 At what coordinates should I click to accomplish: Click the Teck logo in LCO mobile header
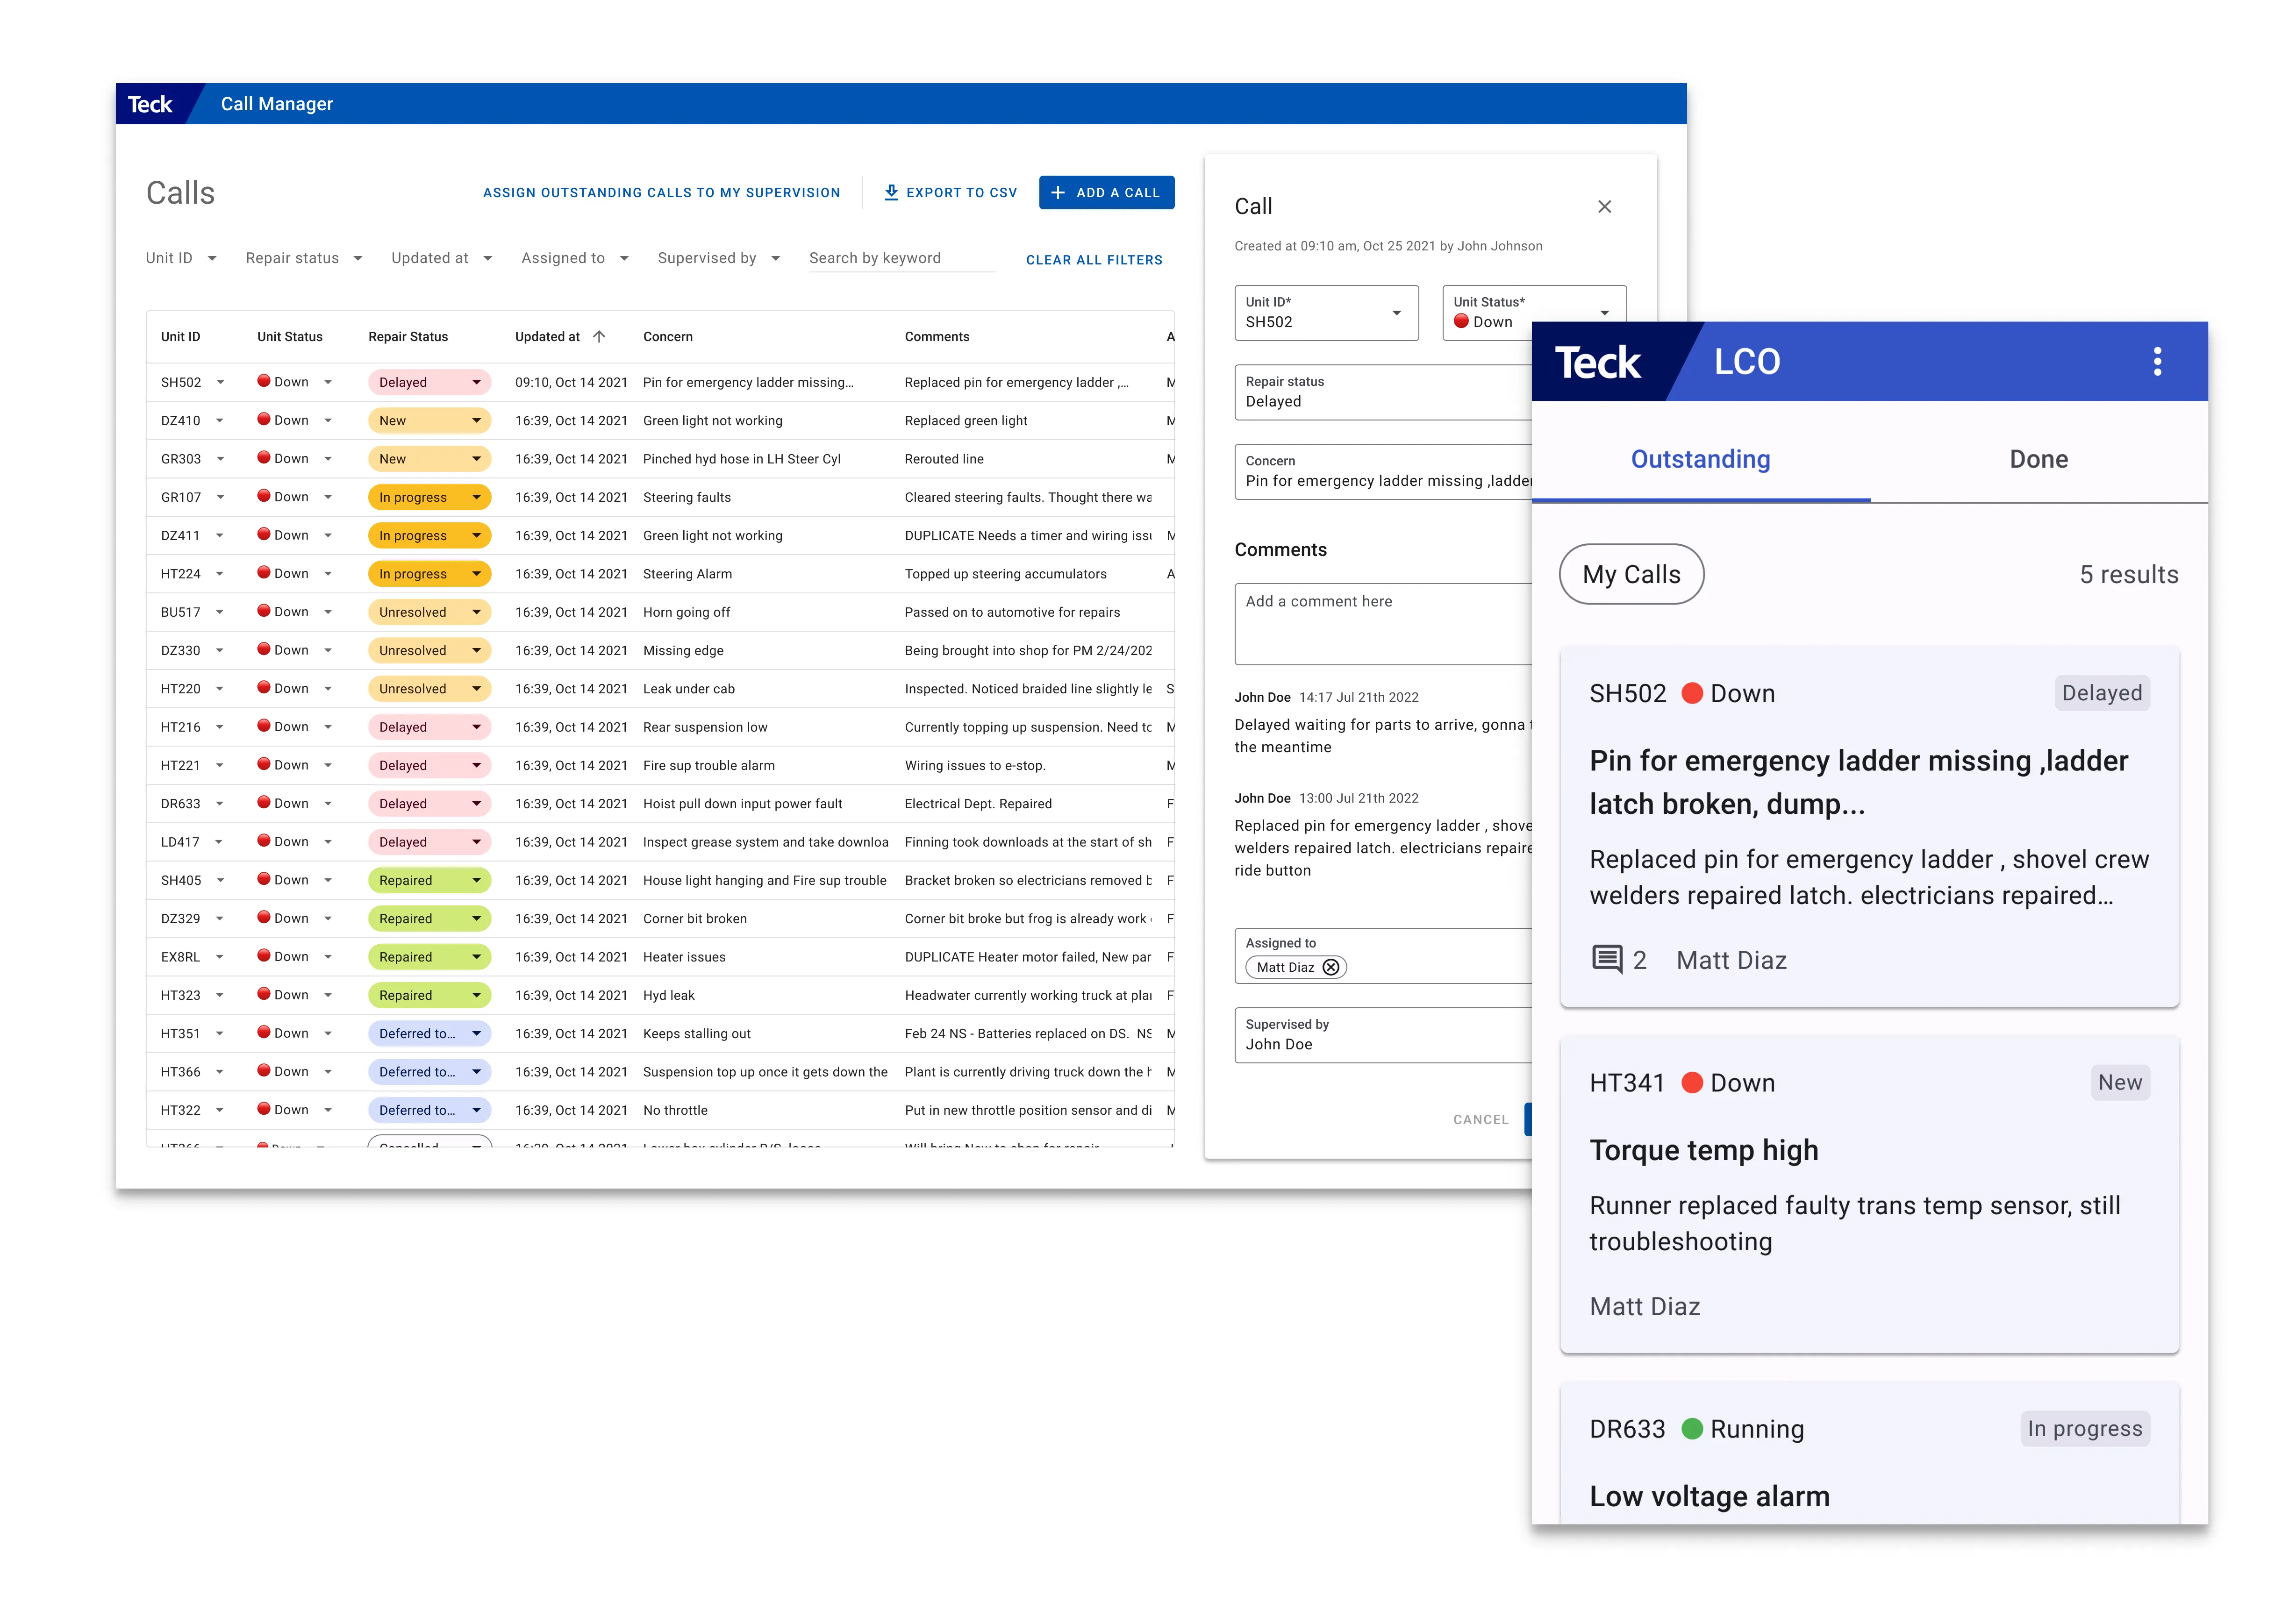pyautogui.click(x=1597, y=362)
